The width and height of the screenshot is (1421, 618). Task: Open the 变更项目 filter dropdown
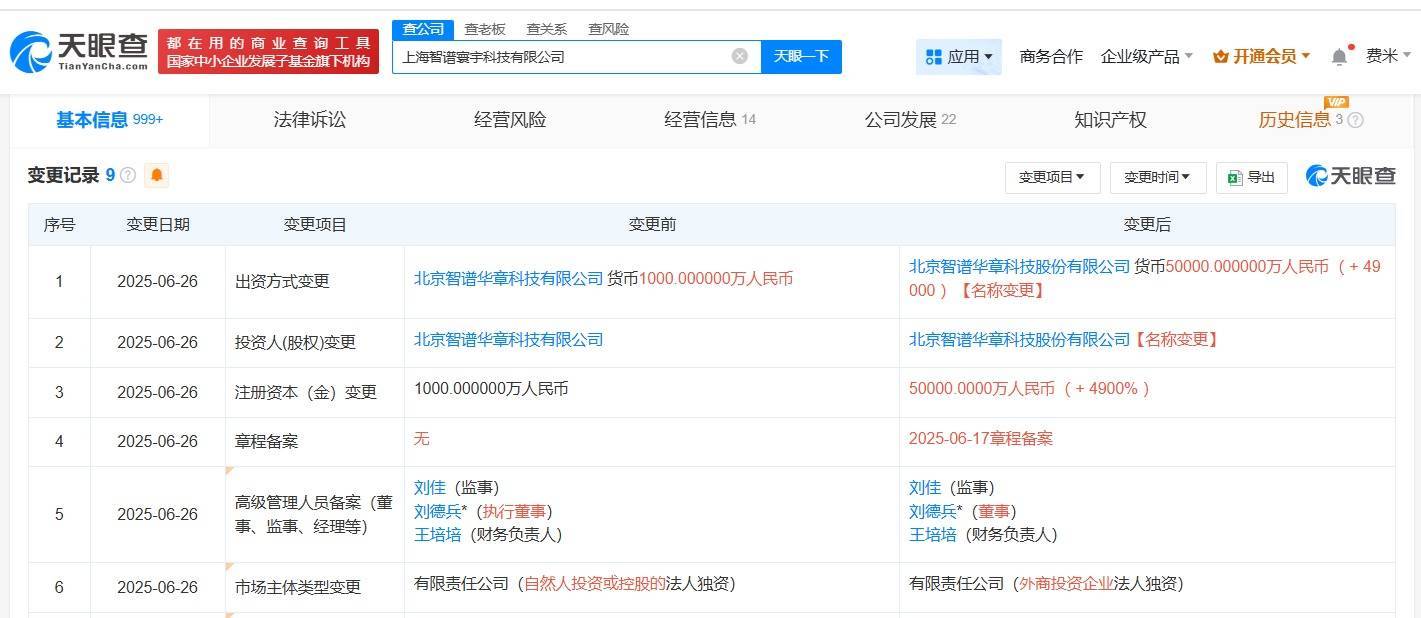(x=1052, y=177)
